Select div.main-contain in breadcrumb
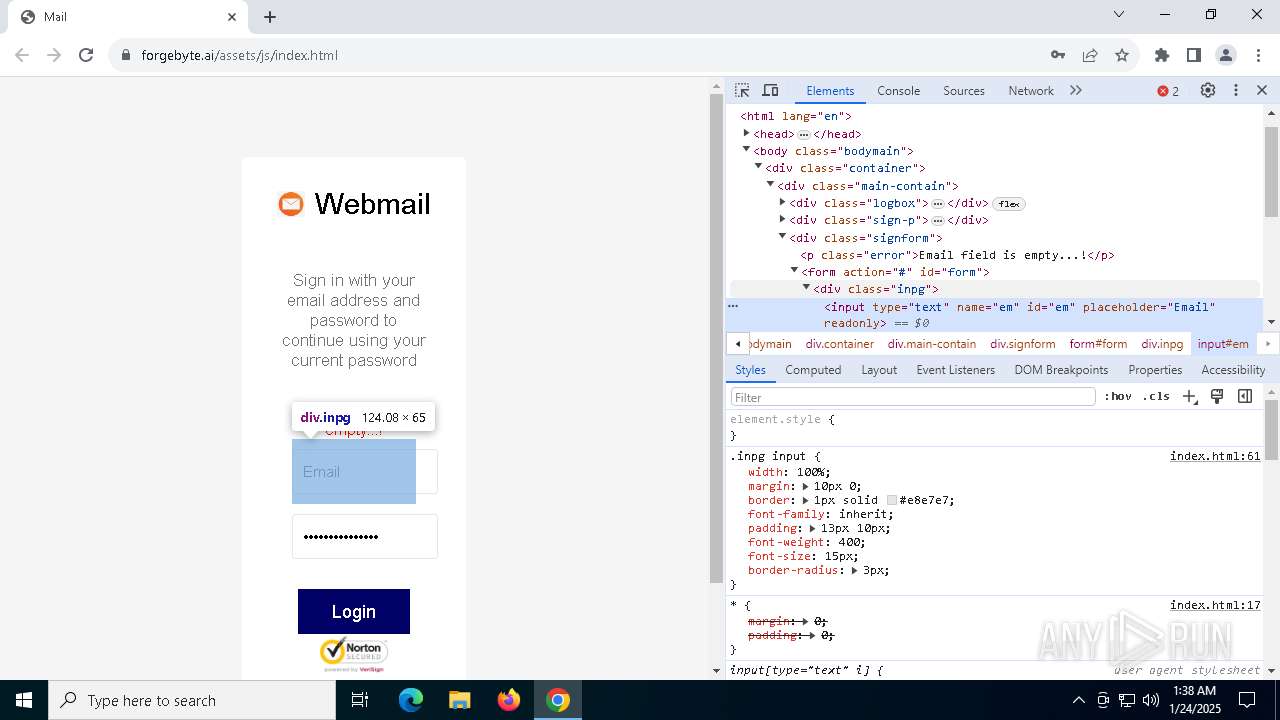This screenshot has width=1280, height=720. (932, 344)
